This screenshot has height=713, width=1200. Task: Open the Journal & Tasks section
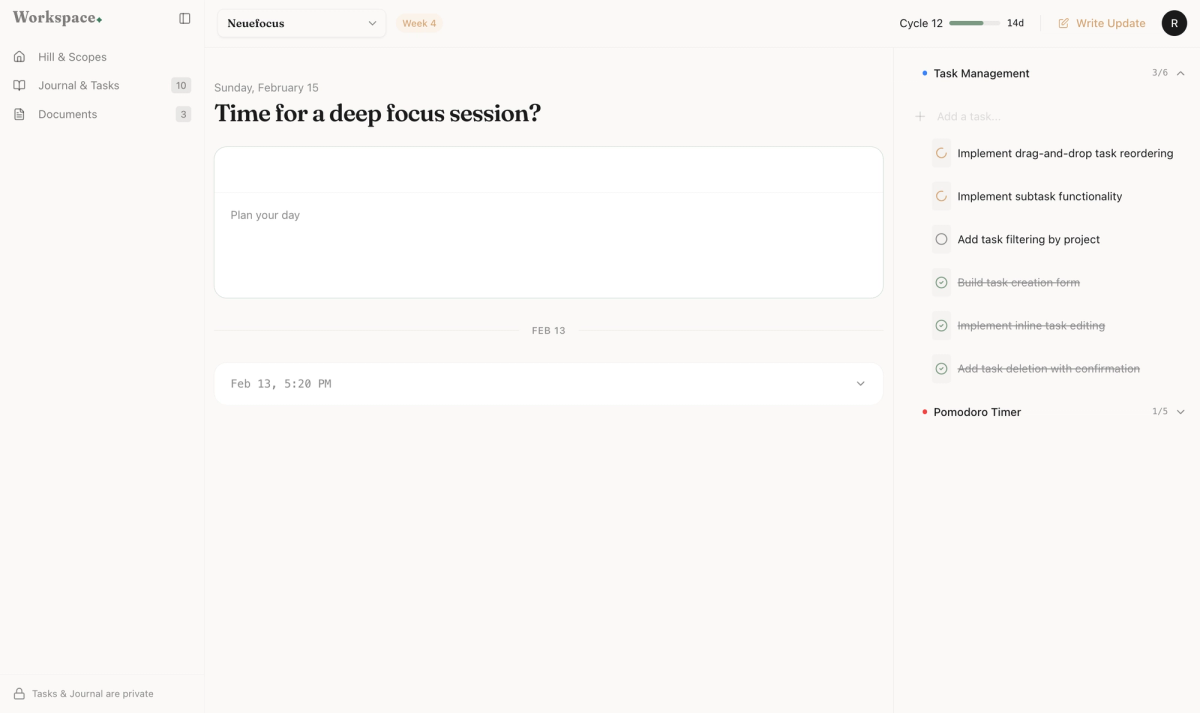(78, 85)
